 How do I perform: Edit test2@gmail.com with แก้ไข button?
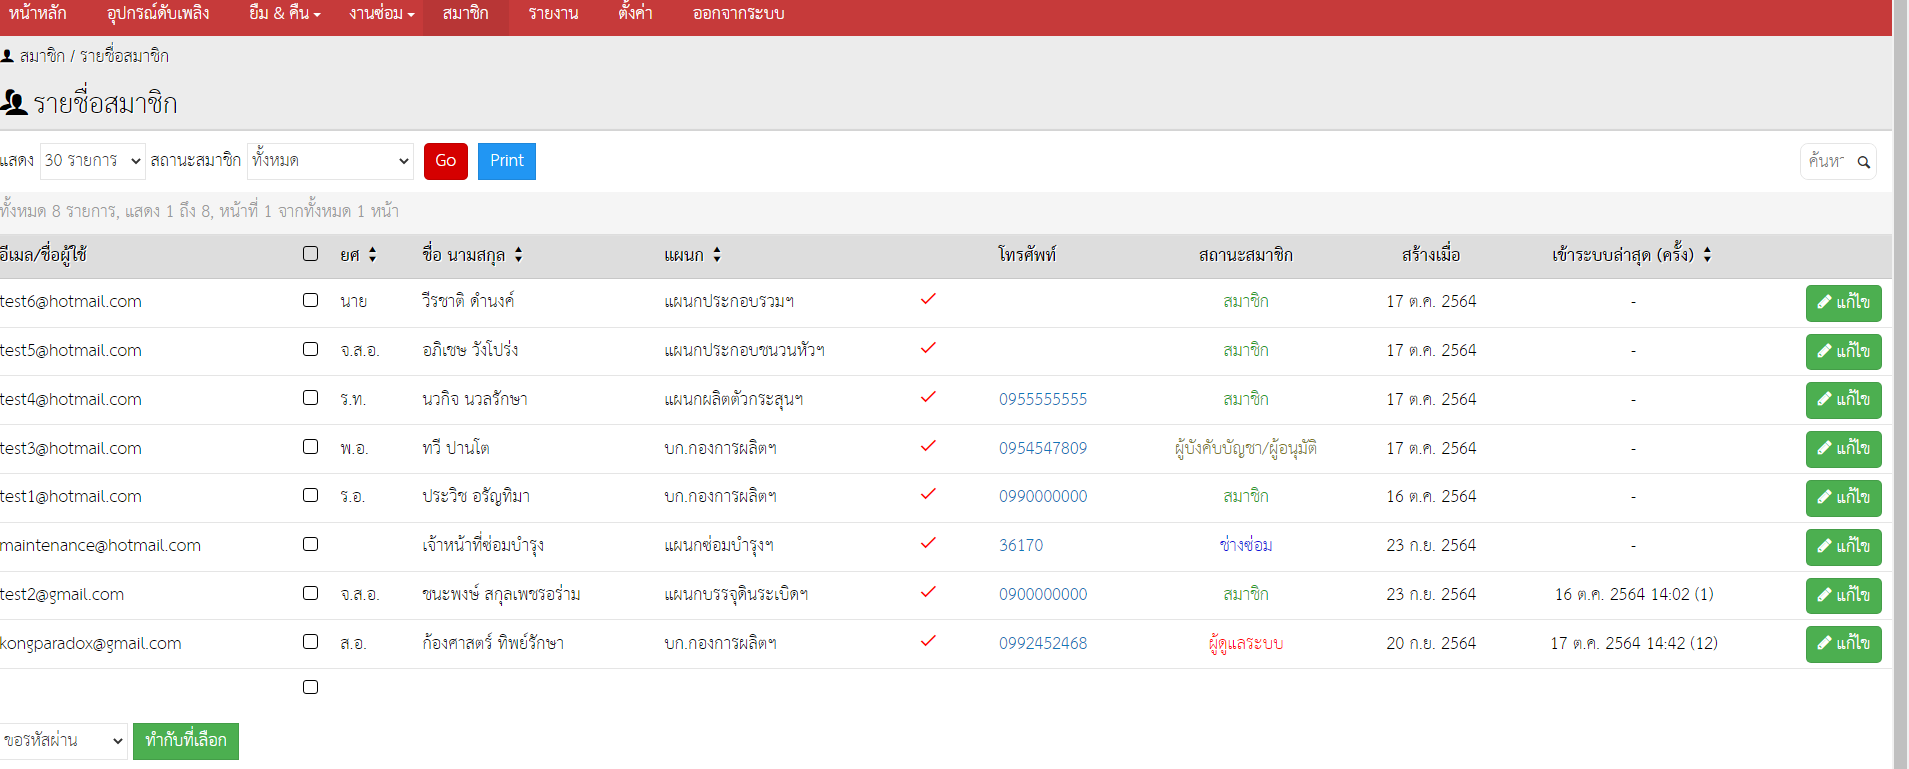pos(1843,596)
